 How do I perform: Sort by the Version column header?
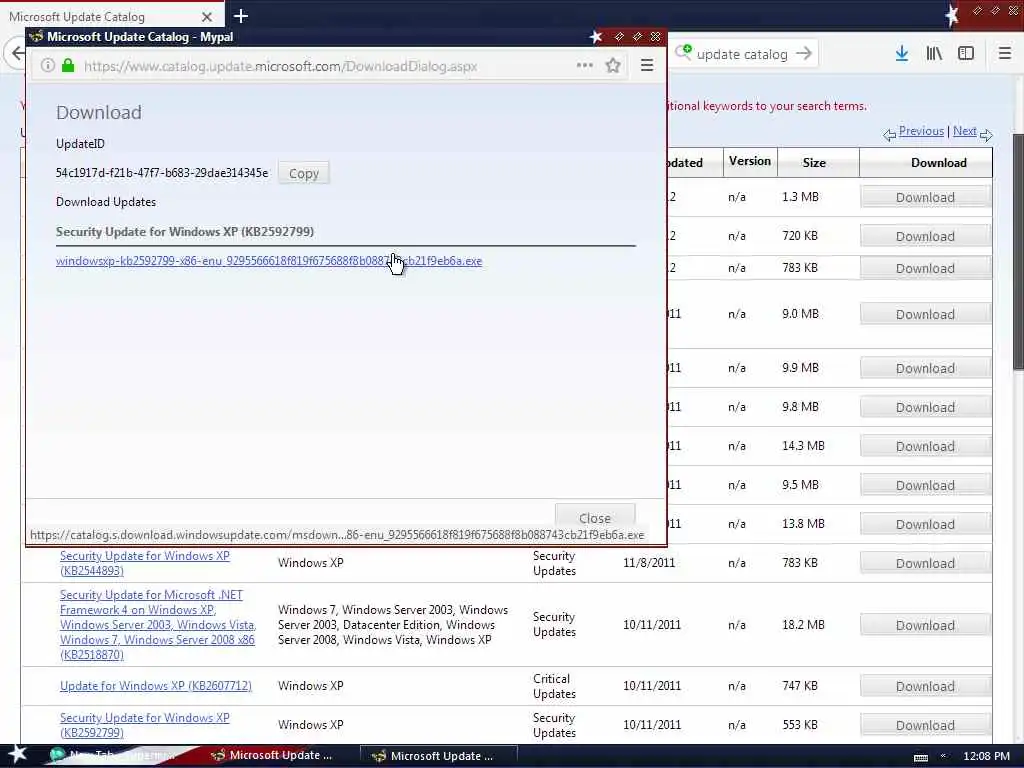click(750, 161)
